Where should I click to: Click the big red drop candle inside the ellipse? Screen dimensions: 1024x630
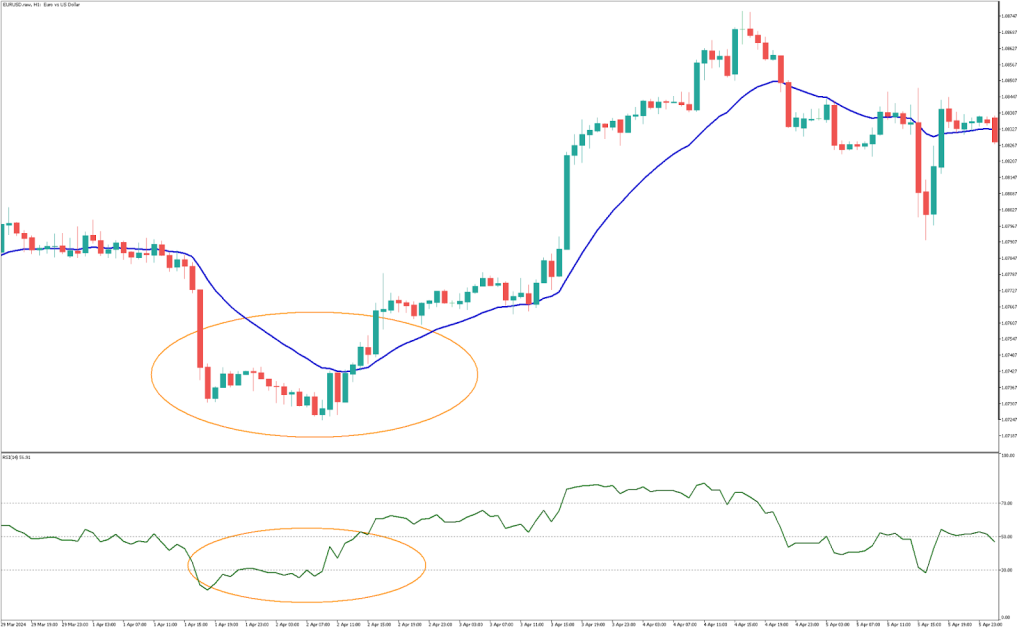pos(200,328)
